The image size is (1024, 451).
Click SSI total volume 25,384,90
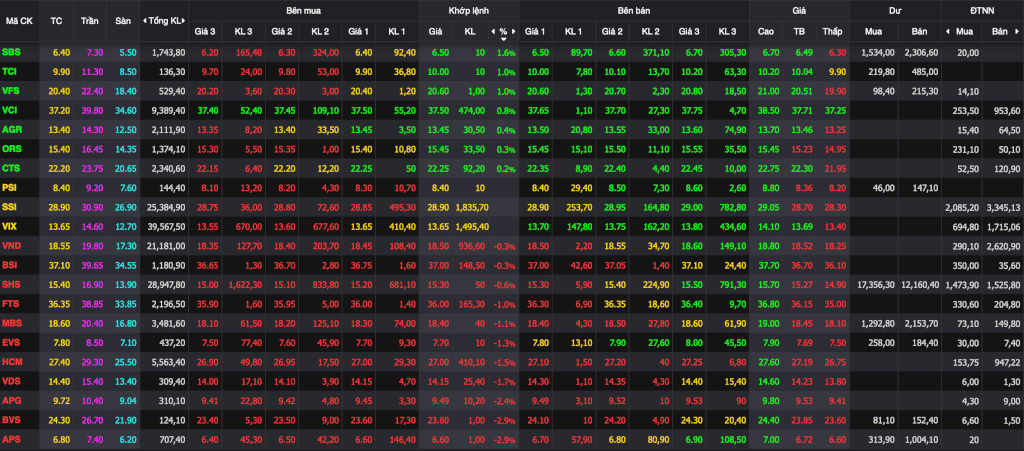pos(167,206)
